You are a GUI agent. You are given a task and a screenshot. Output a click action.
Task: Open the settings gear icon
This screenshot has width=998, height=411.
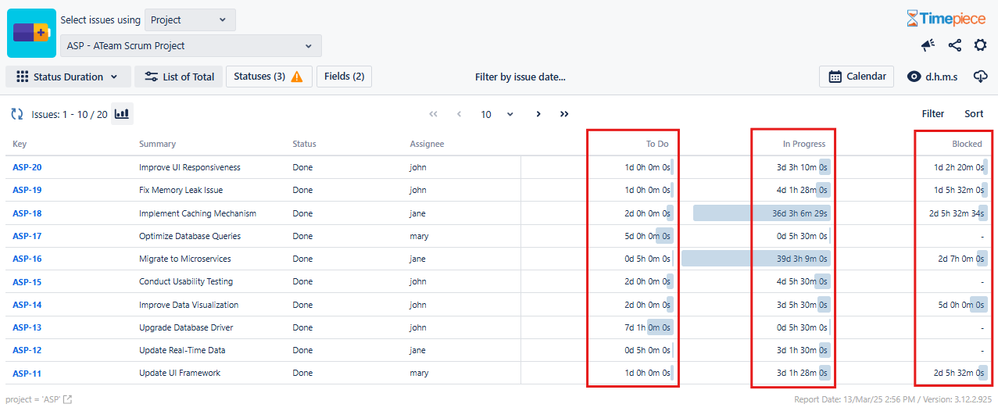[x=980, y=45]
